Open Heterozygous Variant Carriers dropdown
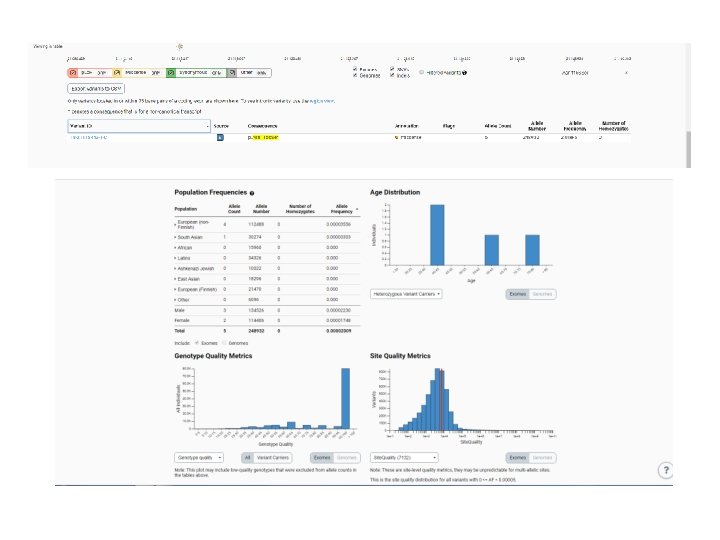The width and height of the screenshot is (720, 540). pos(406,294)
